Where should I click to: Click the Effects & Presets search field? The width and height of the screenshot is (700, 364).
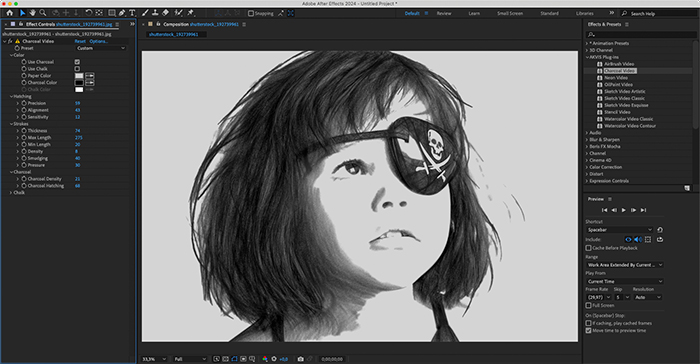[x=641, y=34]
